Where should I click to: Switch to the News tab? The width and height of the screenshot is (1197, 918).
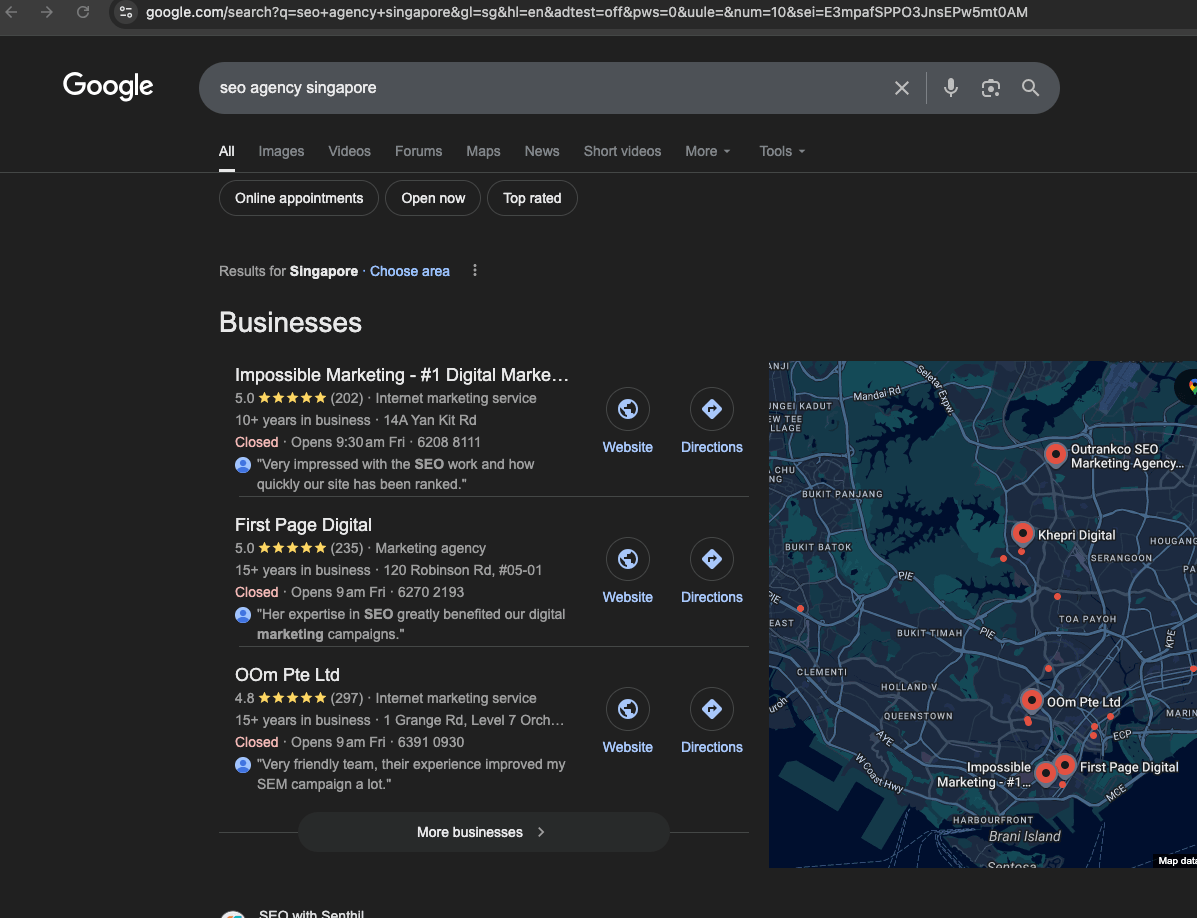[542, 151]
